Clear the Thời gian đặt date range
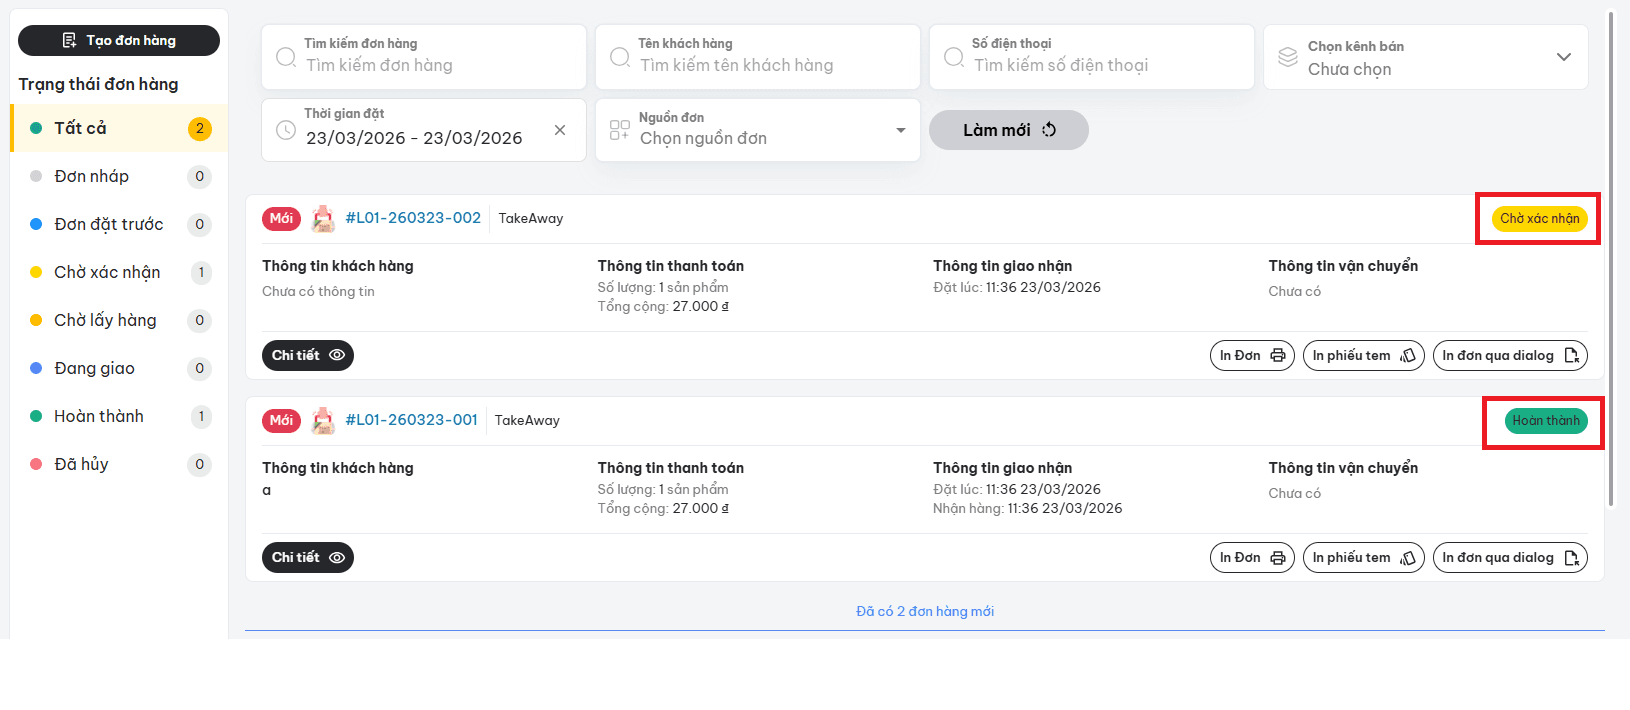Viewport: 1630px width, 710px height. tap(560, 130)
